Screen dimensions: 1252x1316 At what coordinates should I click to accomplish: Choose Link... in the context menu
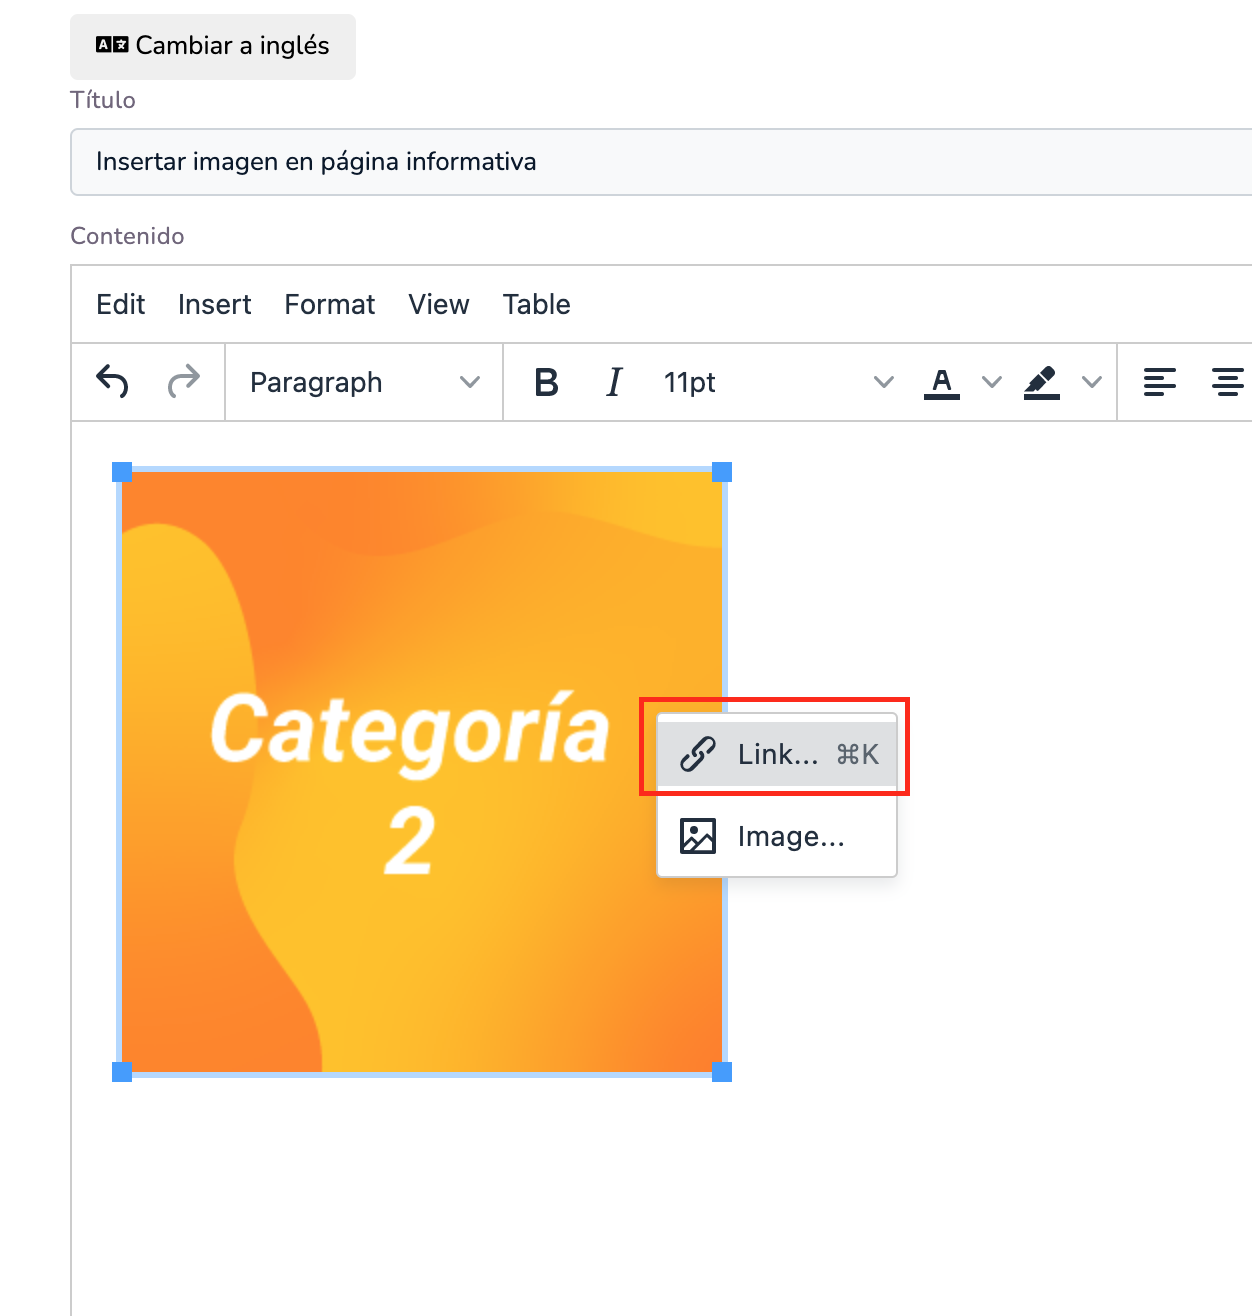click(777, 754)
